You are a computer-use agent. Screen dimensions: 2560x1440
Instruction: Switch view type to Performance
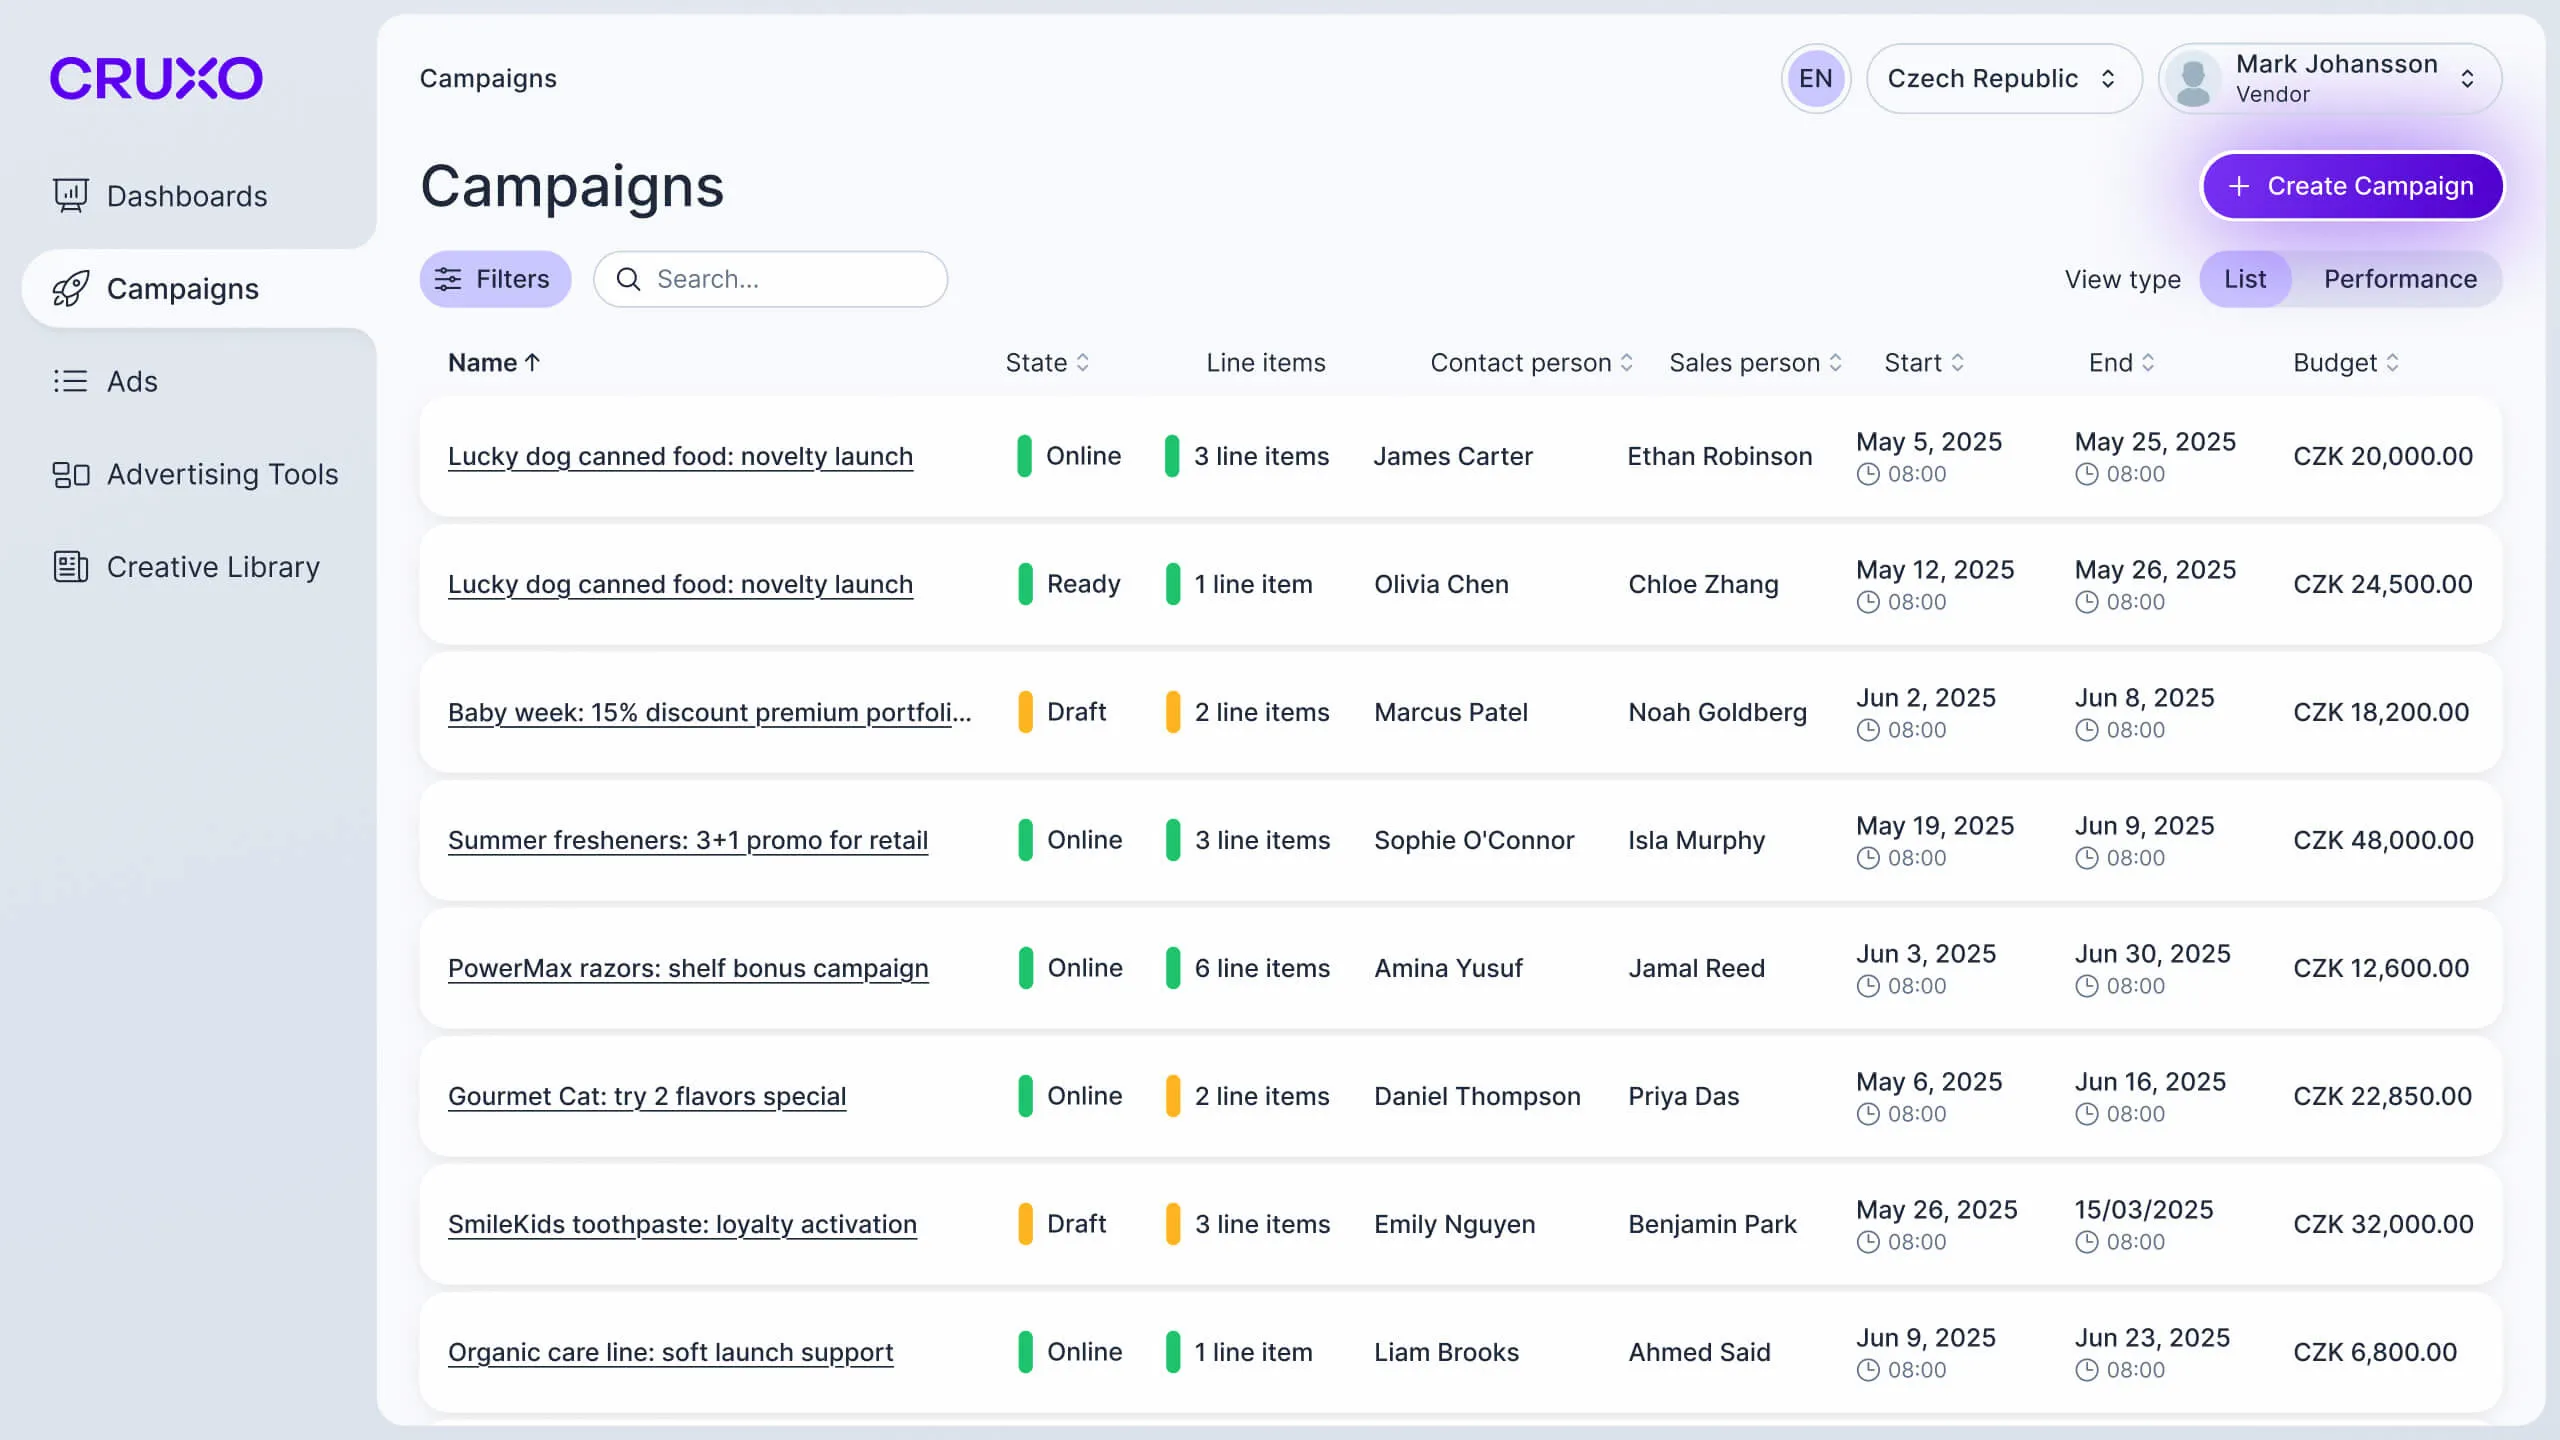pos(2399,279)
